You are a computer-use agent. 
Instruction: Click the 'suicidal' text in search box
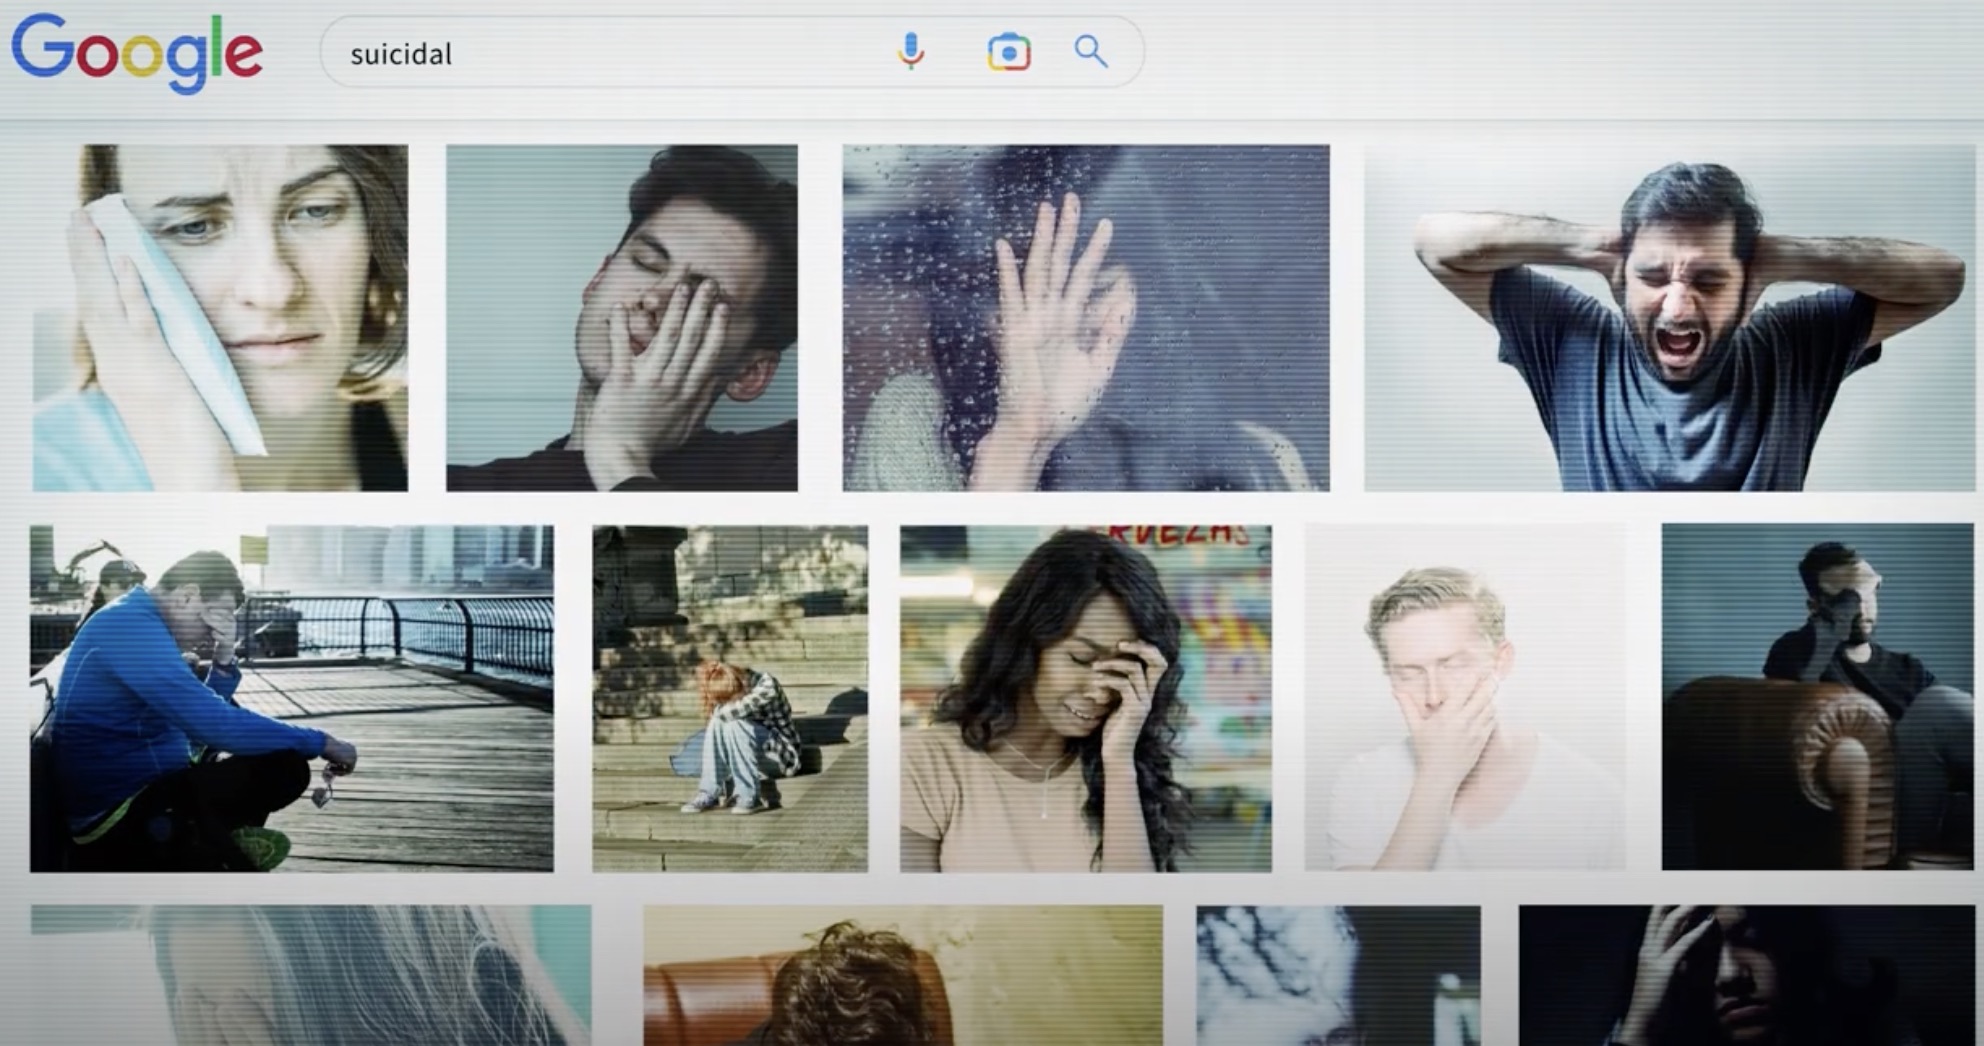click(401, 54)
